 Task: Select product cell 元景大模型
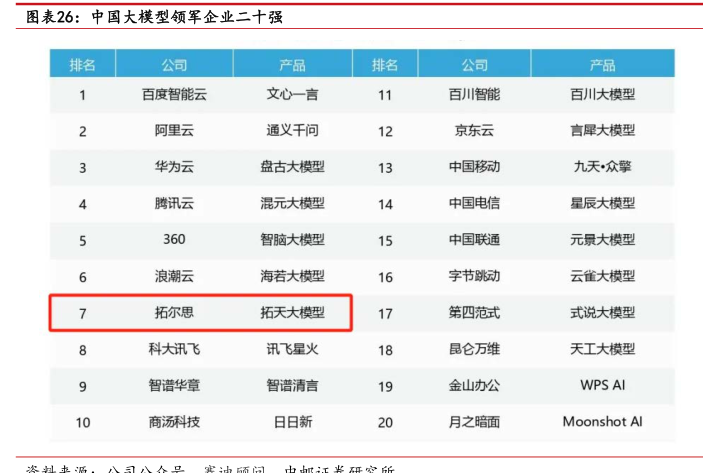[603, 240]
